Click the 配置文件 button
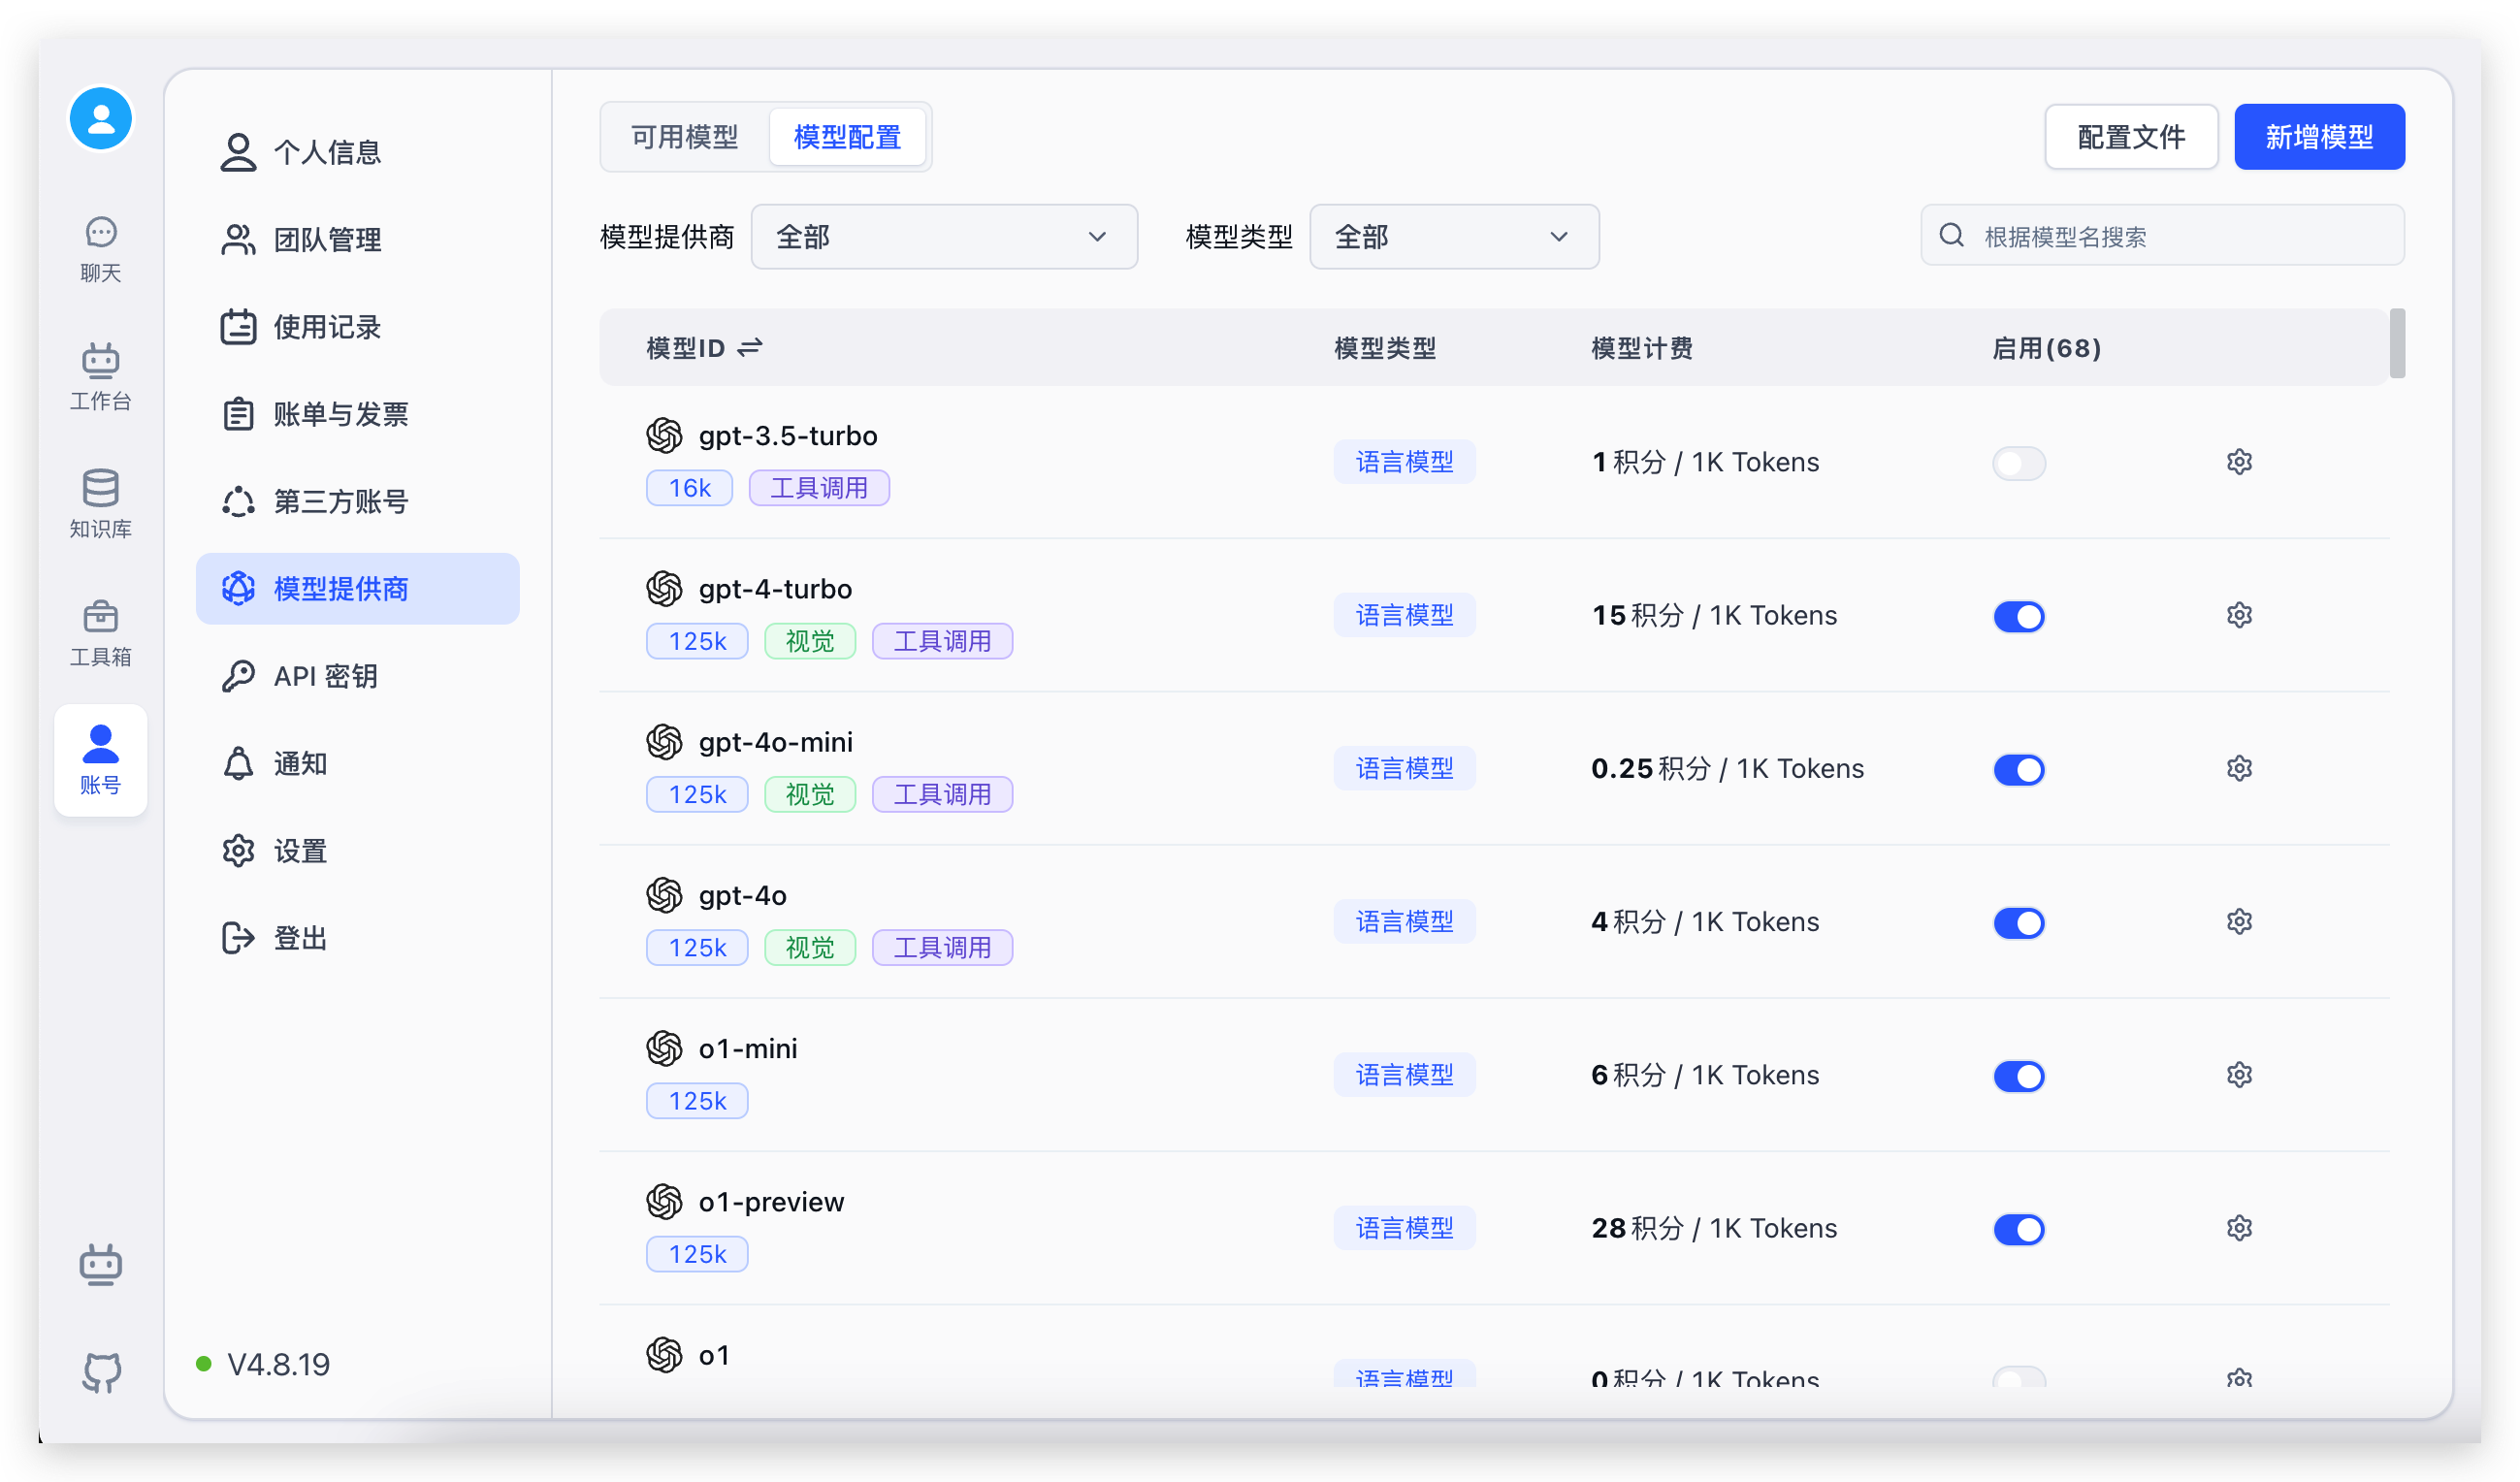The width and height of the screenshot is (2520, 1482). [x=2130, y=137]
